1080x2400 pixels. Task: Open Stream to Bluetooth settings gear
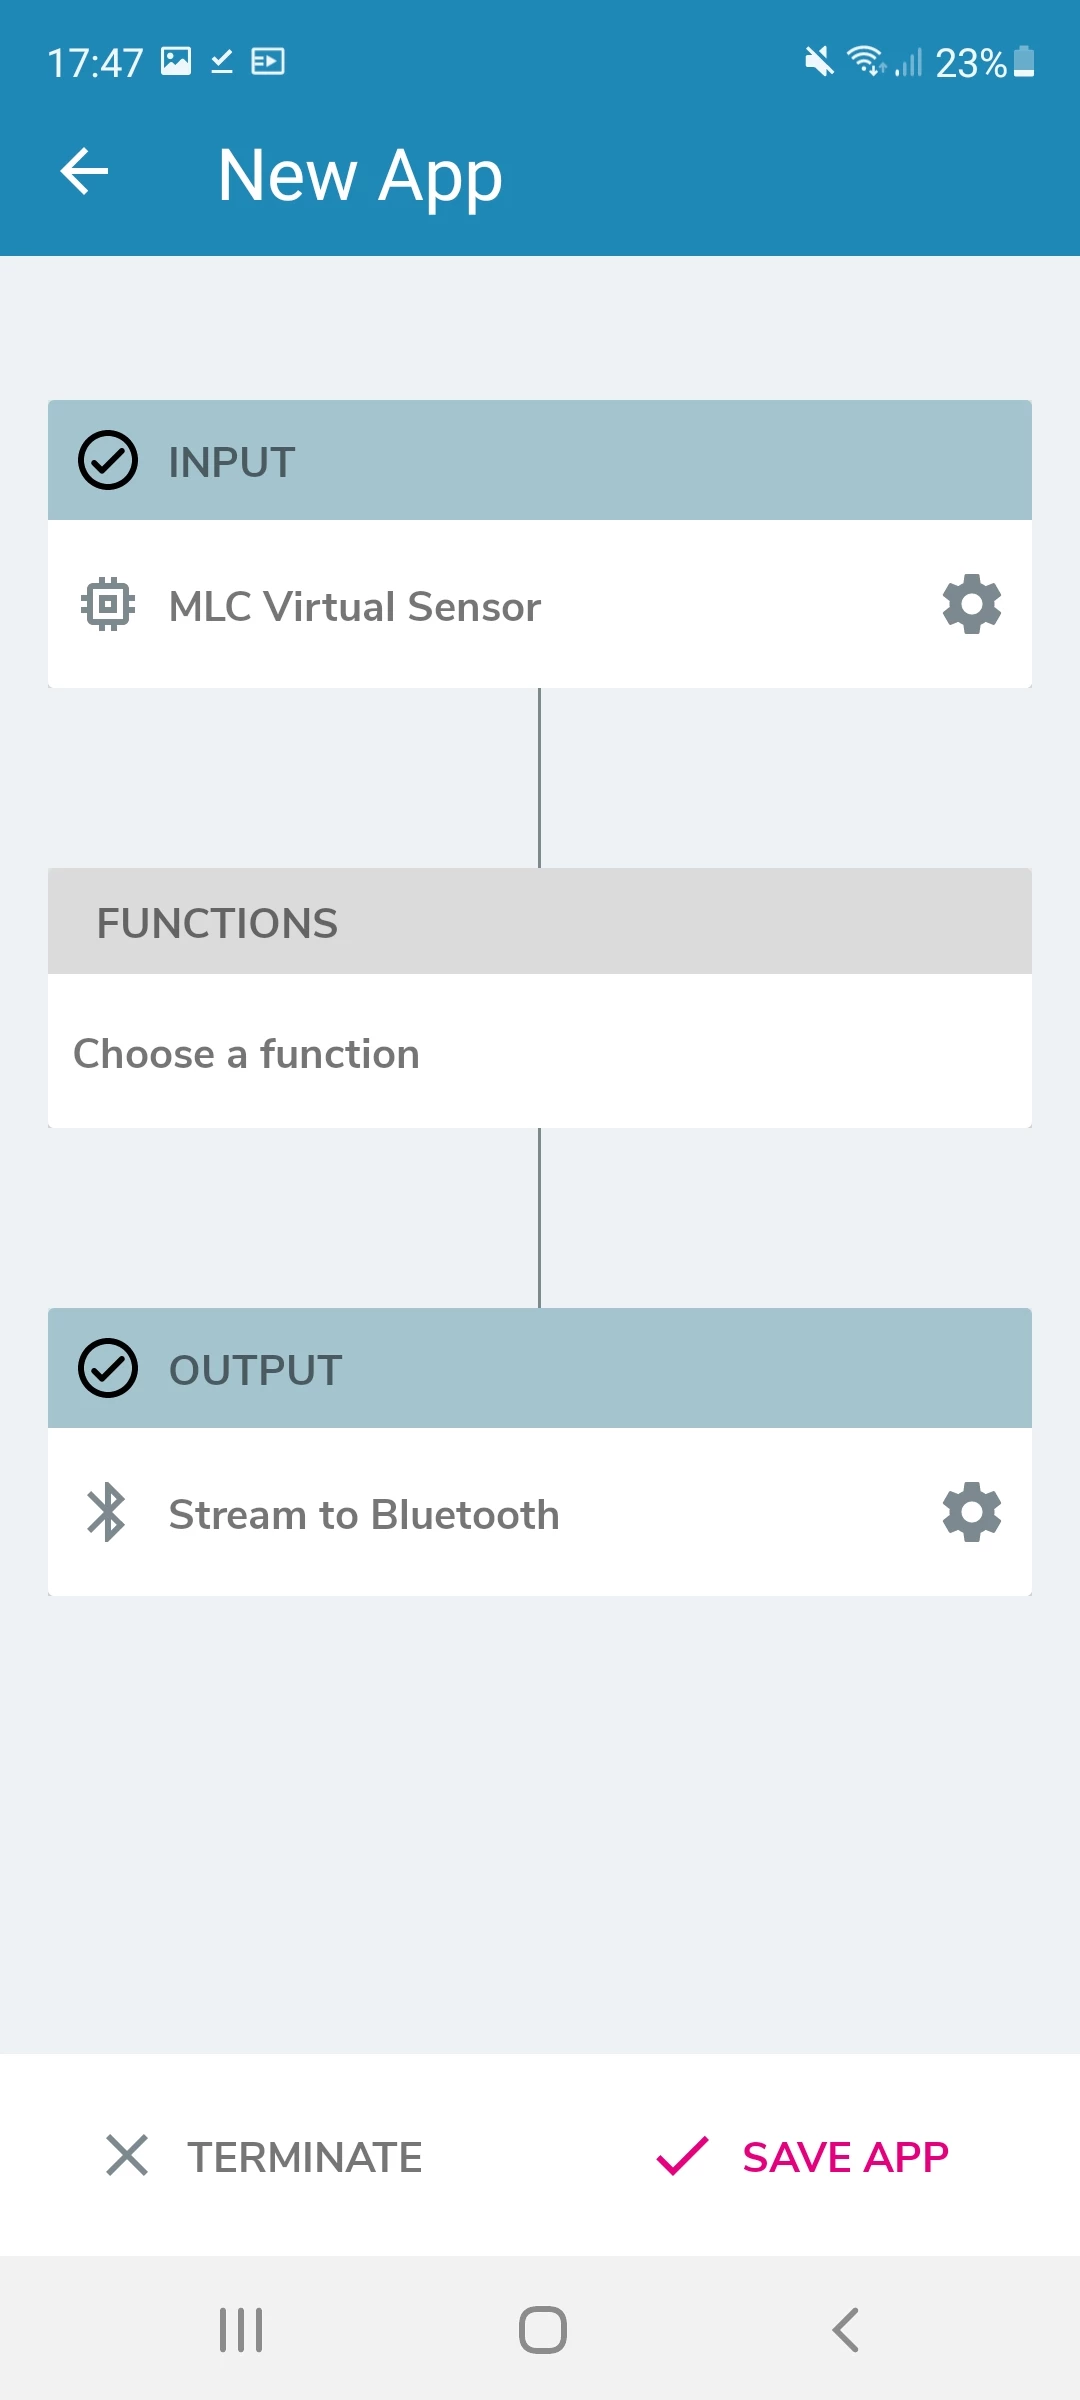click(x=972, y=1512)
